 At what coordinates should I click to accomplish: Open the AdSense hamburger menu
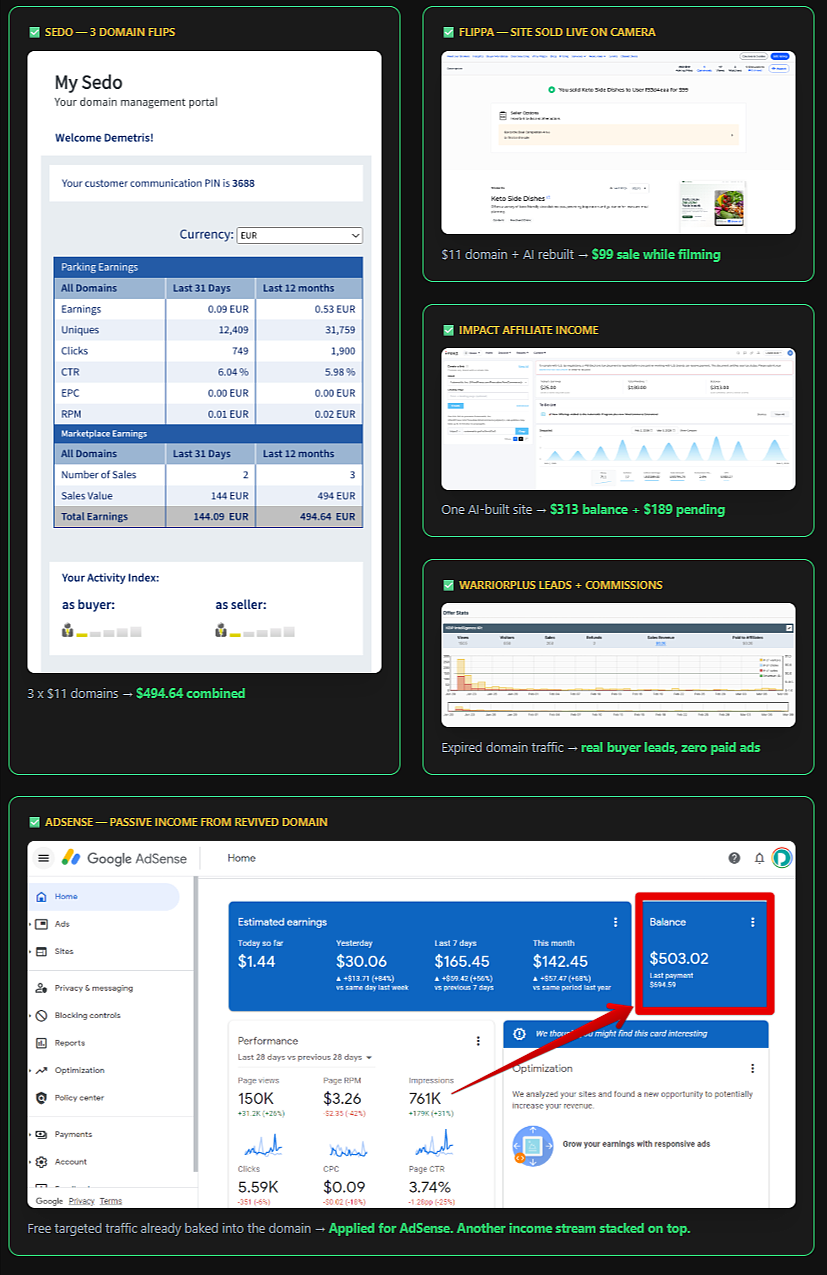pos(44,858)
